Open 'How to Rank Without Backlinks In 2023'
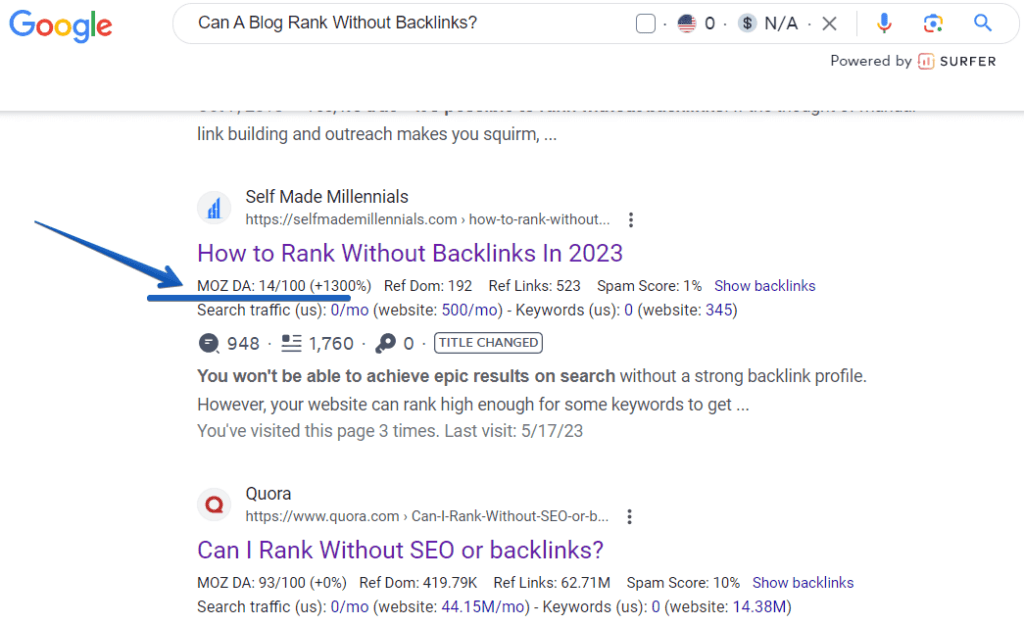The width and height of the screenshot is (1024, 625). (x=410, y=253)
